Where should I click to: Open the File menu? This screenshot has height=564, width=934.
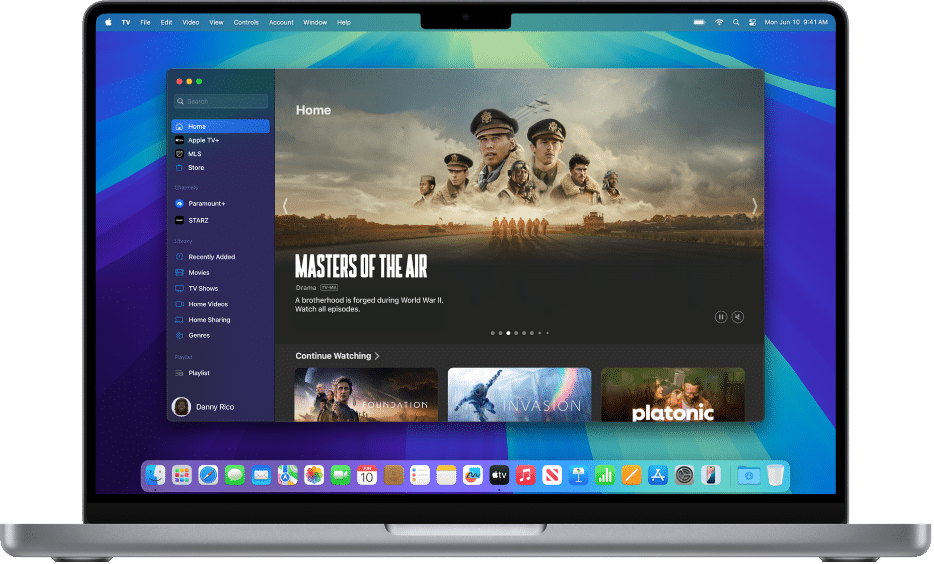145,22
